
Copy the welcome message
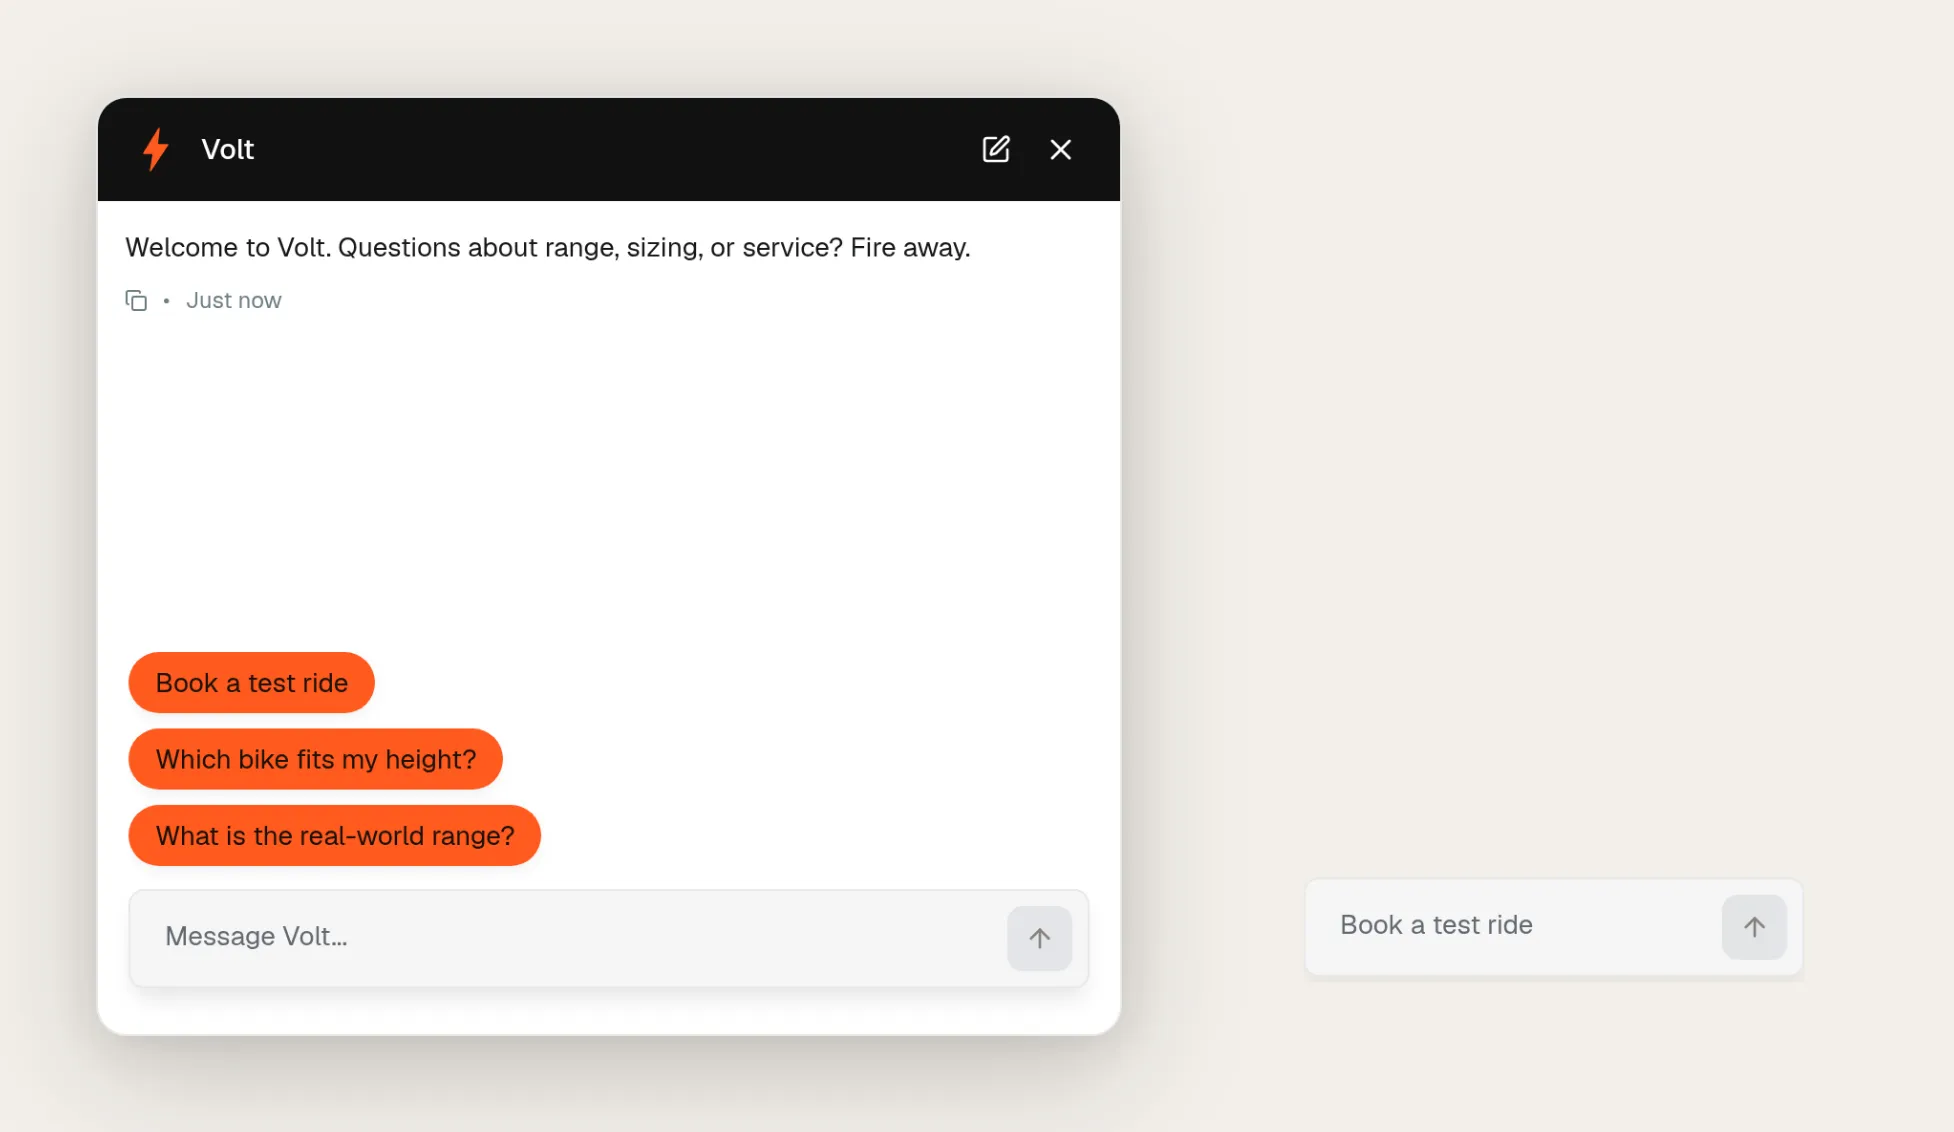(136, 300)
